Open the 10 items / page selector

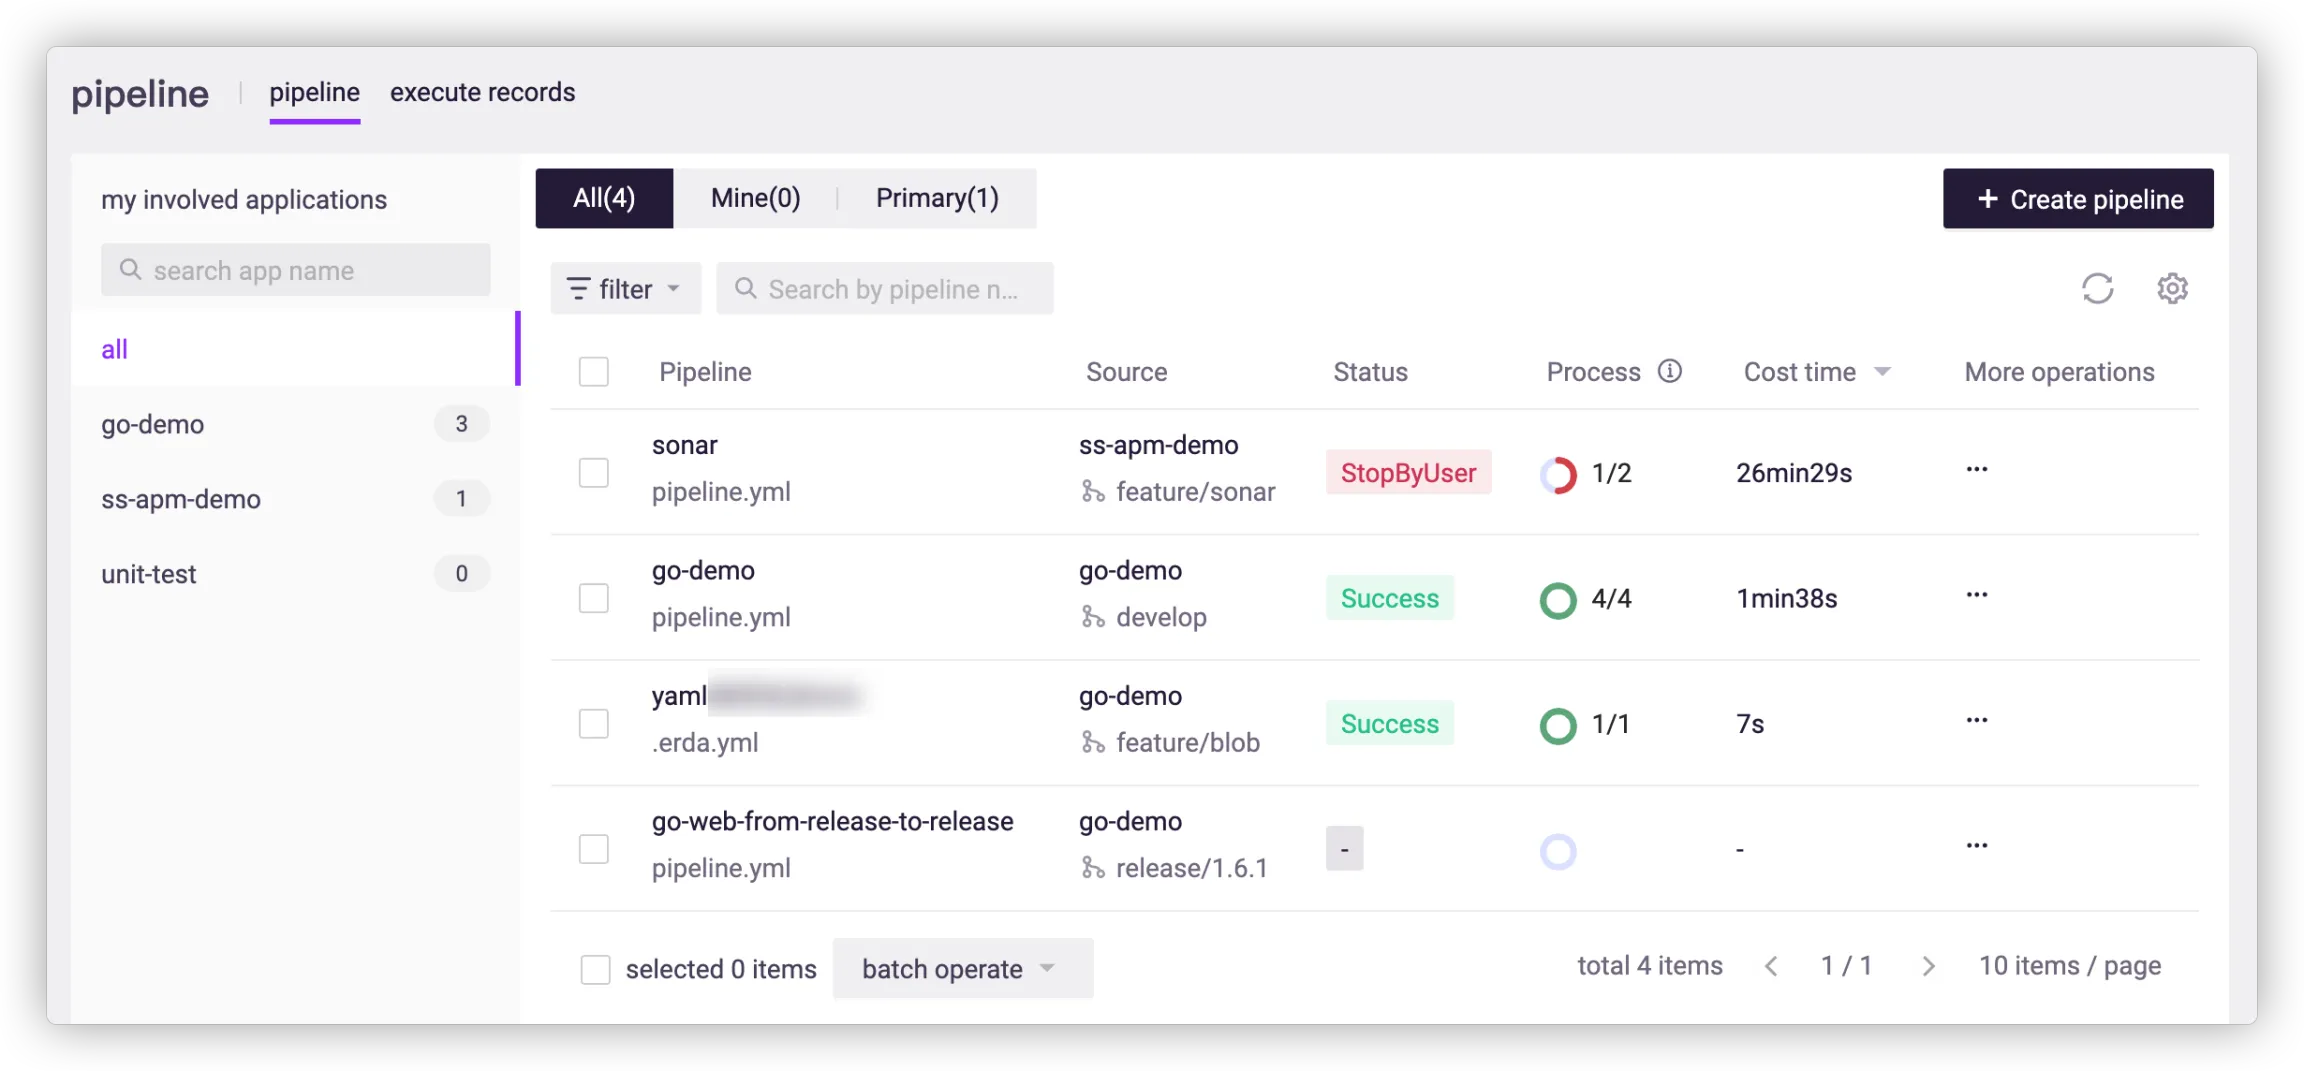click(2069, 966)
